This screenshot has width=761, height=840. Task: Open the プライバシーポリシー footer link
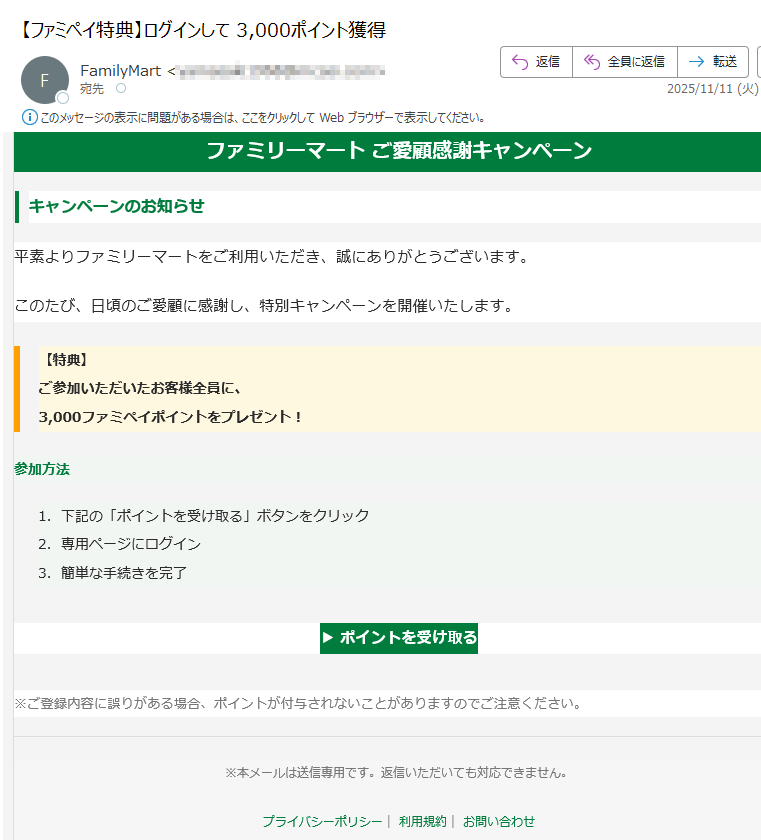coord(322,821)
